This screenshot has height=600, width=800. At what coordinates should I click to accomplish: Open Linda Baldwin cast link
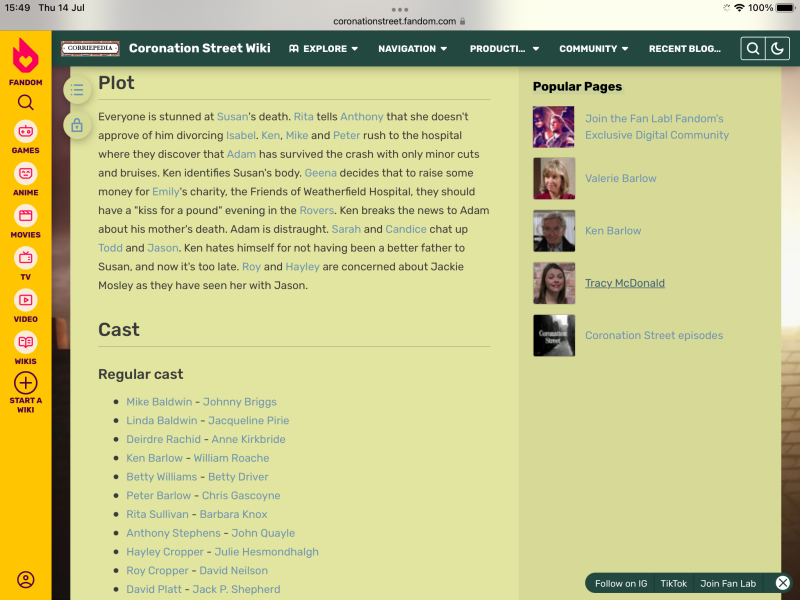point(162,420)
